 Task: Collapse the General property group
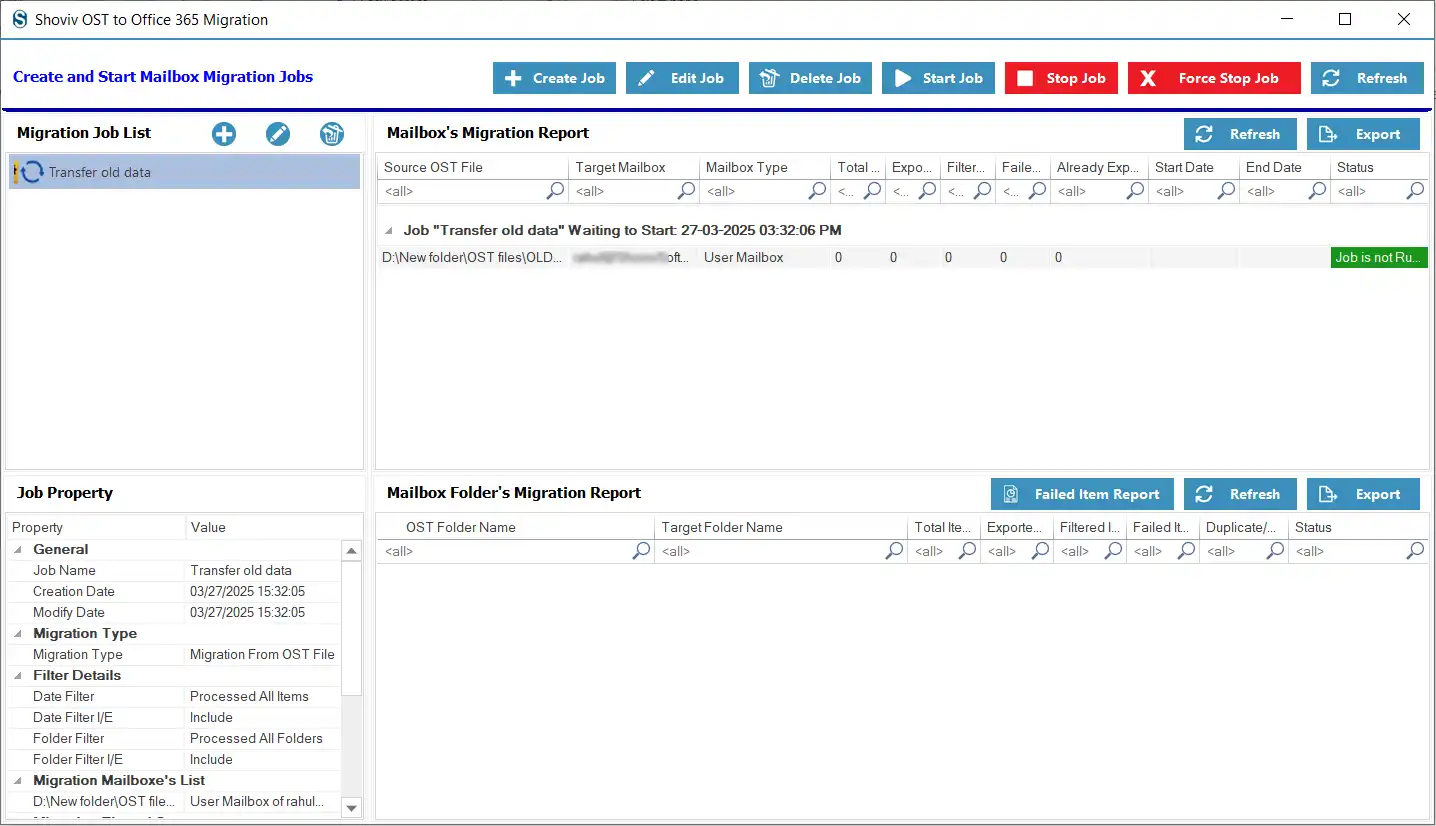(x=17, y=549)
